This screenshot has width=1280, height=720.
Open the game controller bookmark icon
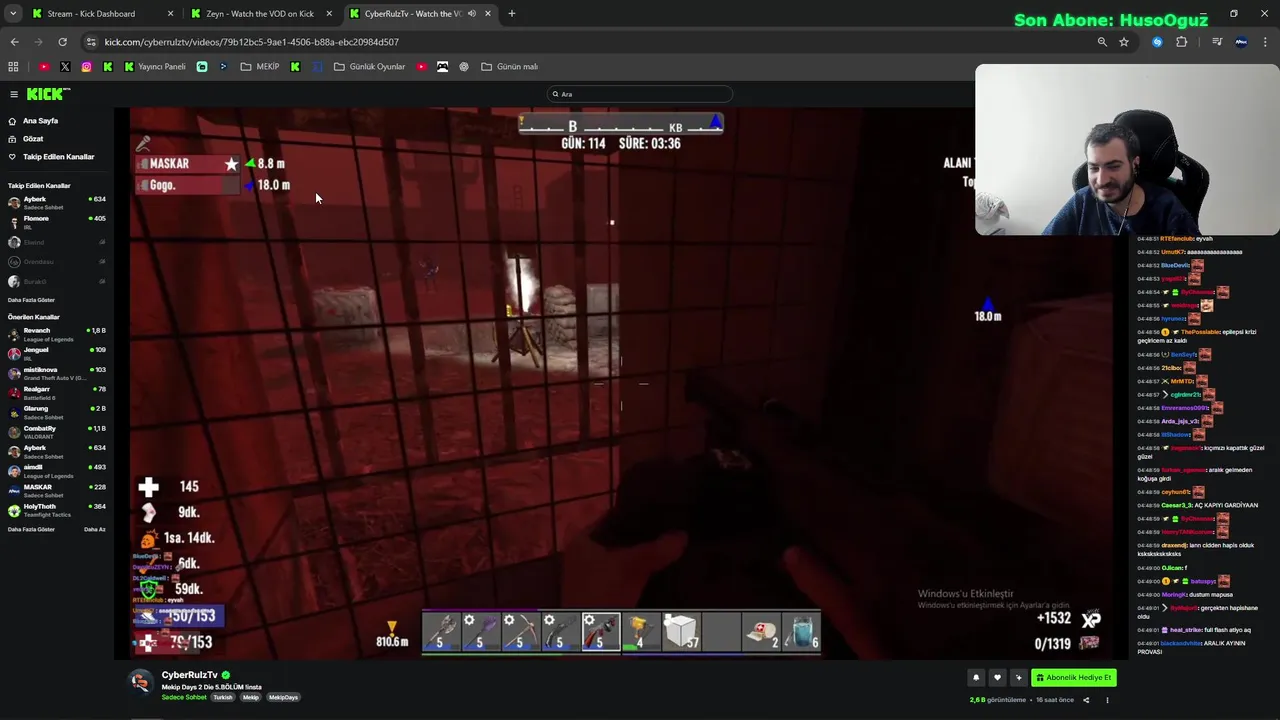442,67
